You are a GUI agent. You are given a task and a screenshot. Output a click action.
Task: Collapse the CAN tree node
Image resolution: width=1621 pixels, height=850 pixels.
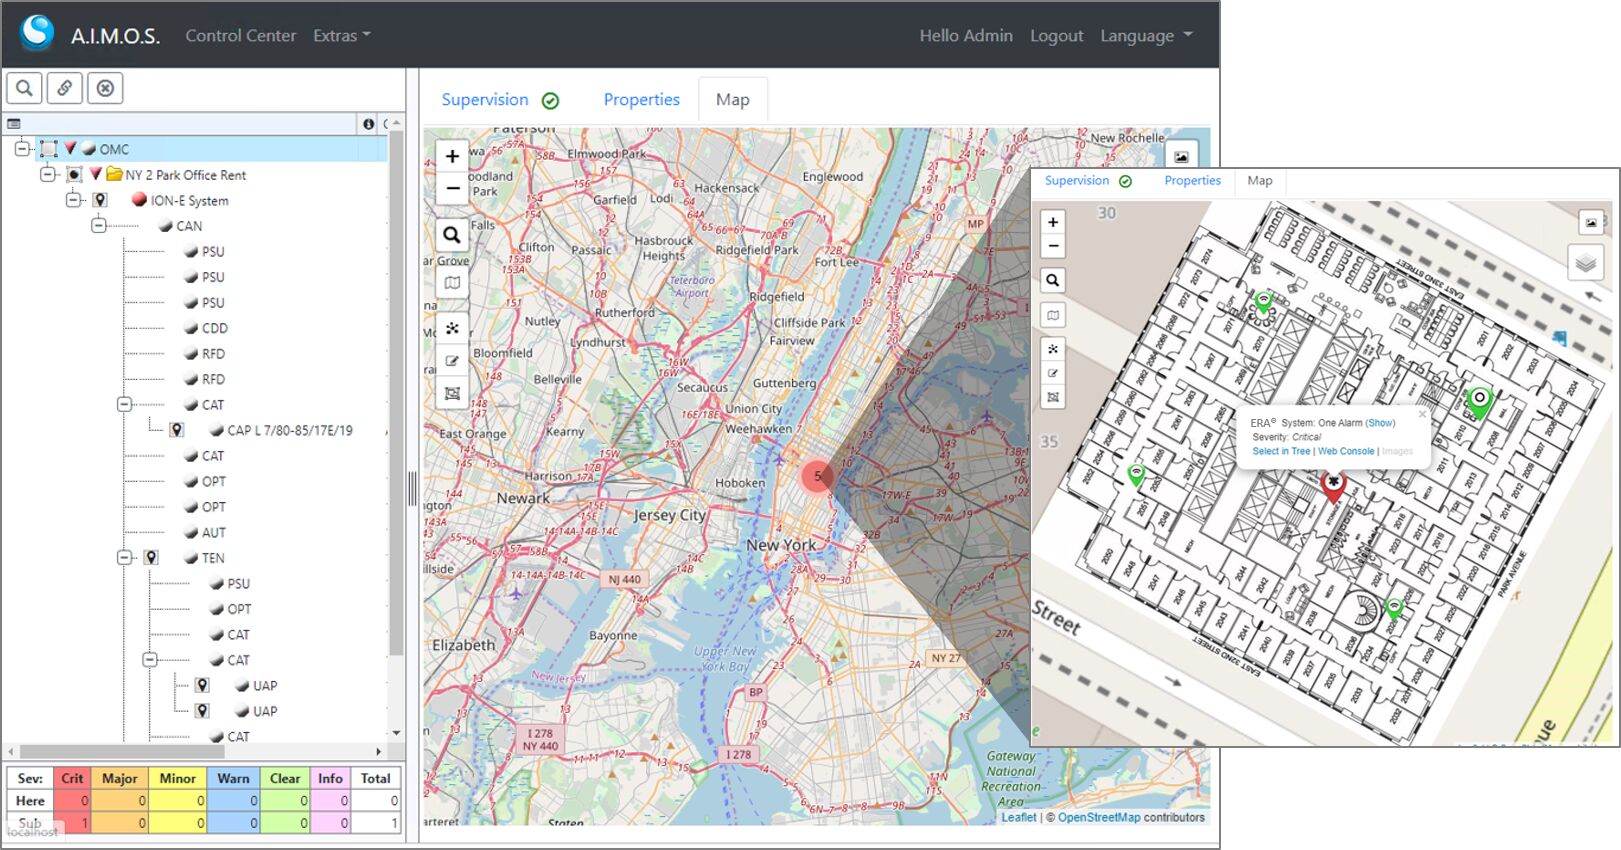98,225
